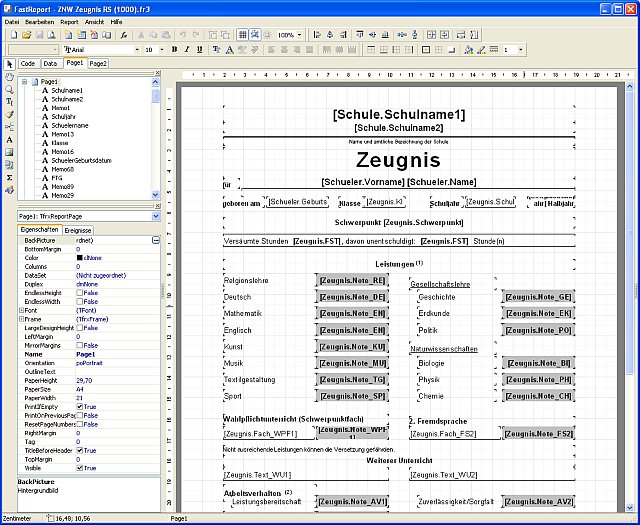
Task: Insert a system sum text object
Action: click(9, 178)
